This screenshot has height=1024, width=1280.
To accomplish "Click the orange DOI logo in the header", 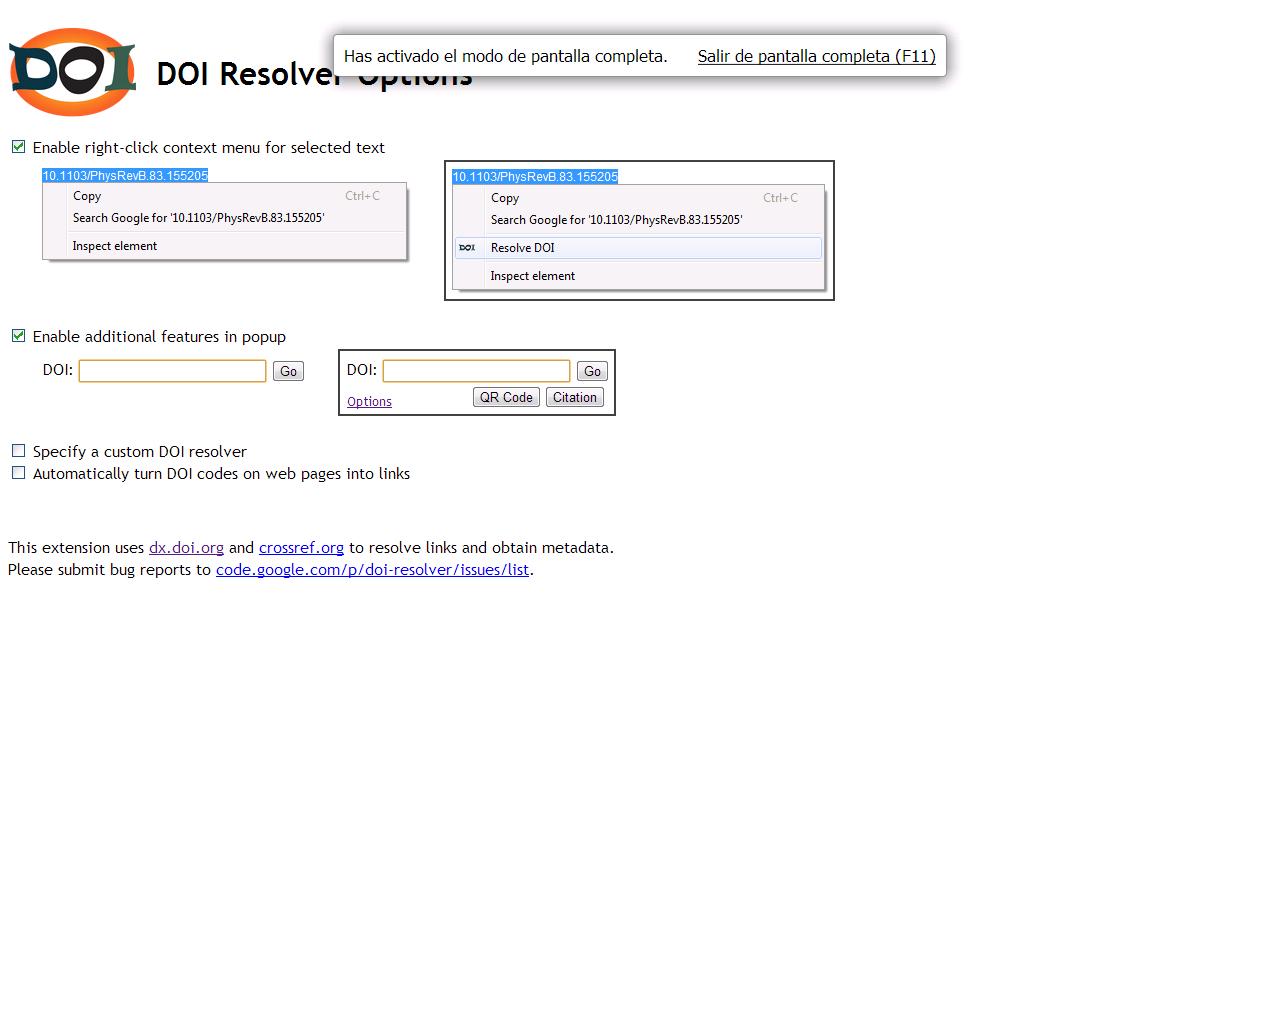I will point(72,72).
